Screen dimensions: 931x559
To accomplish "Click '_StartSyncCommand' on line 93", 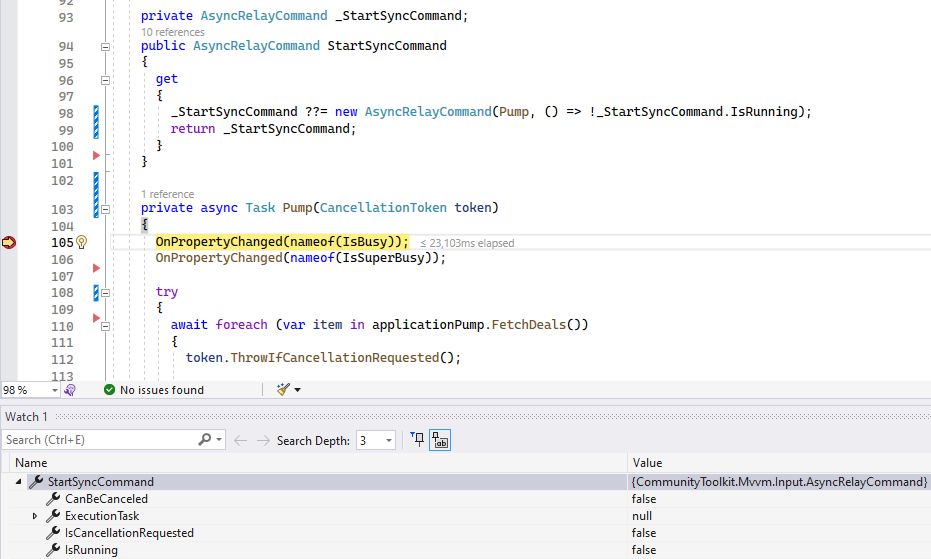I will (398, 15).
